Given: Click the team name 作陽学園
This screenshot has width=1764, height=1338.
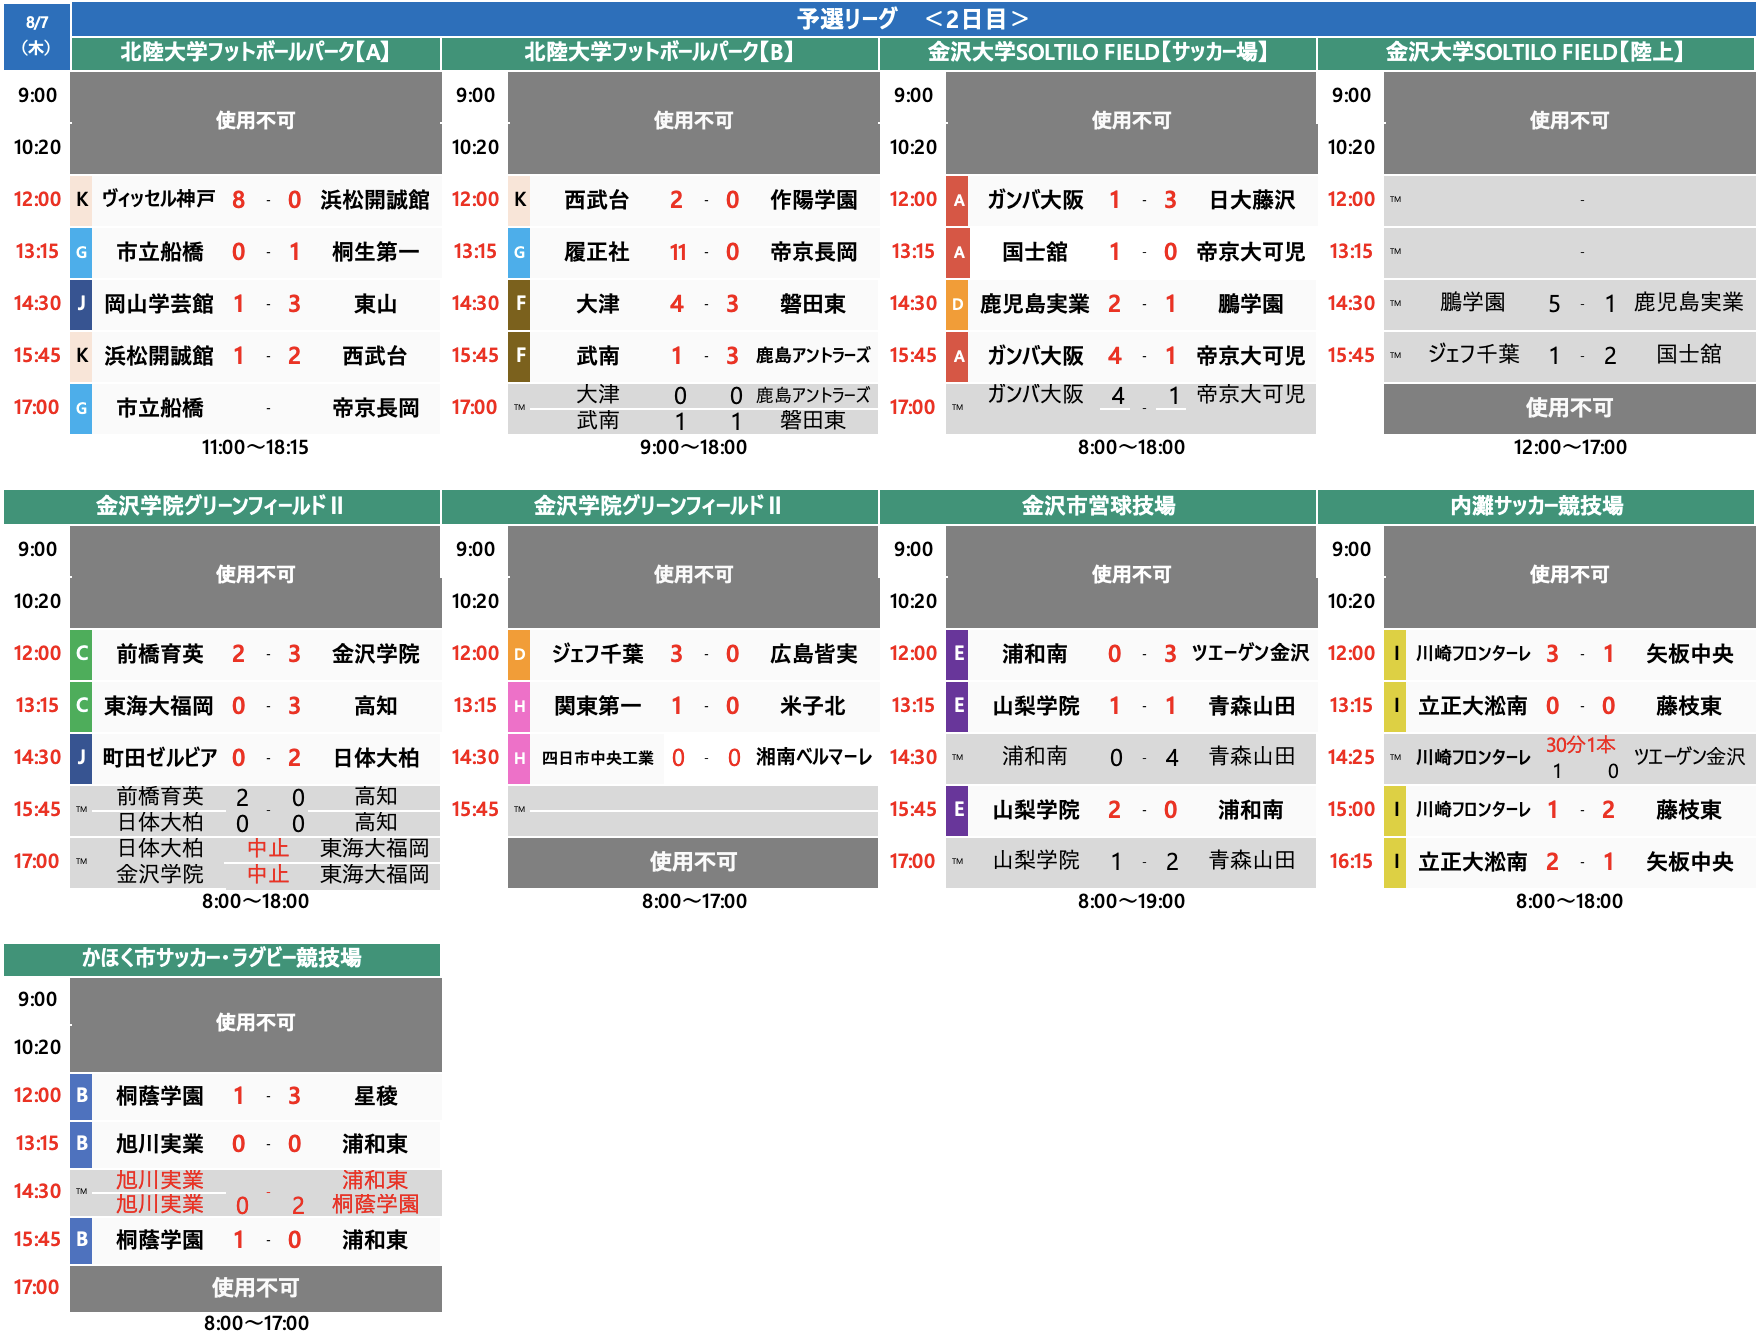Looking at the screenshot, I should click(x=813, y=200).
